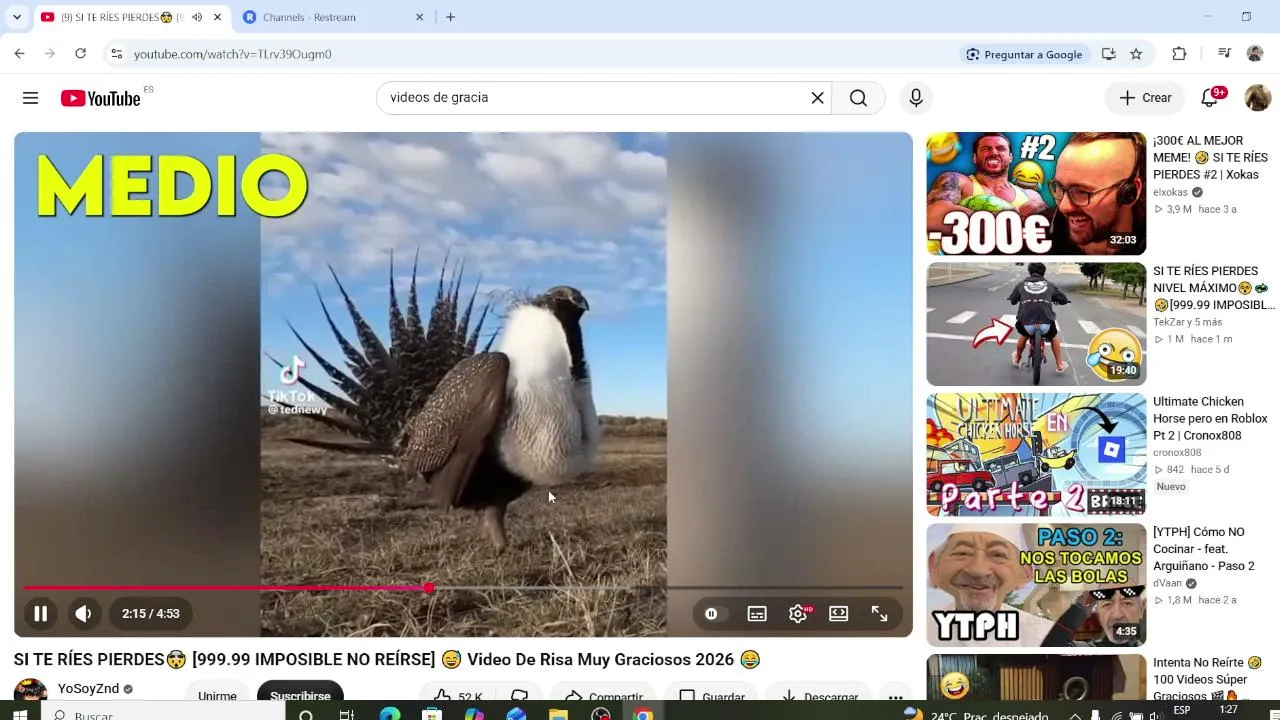
Task: Mute the audio of the YouTube tab
Action: (197, 17)
